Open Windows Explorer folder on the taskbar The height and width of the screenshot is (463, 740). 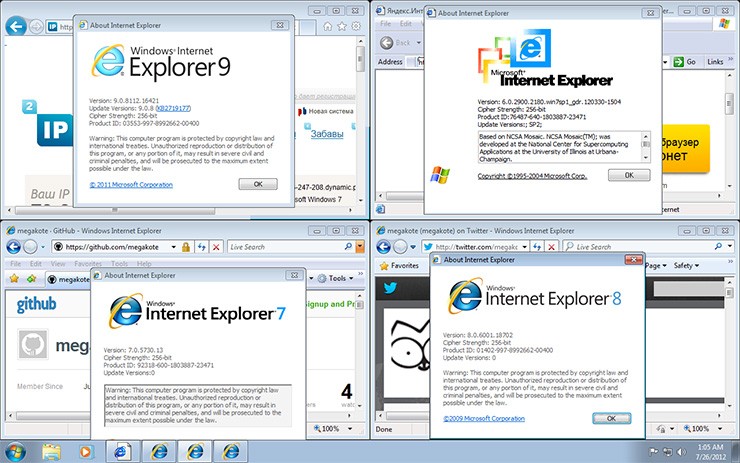point(51,452)
